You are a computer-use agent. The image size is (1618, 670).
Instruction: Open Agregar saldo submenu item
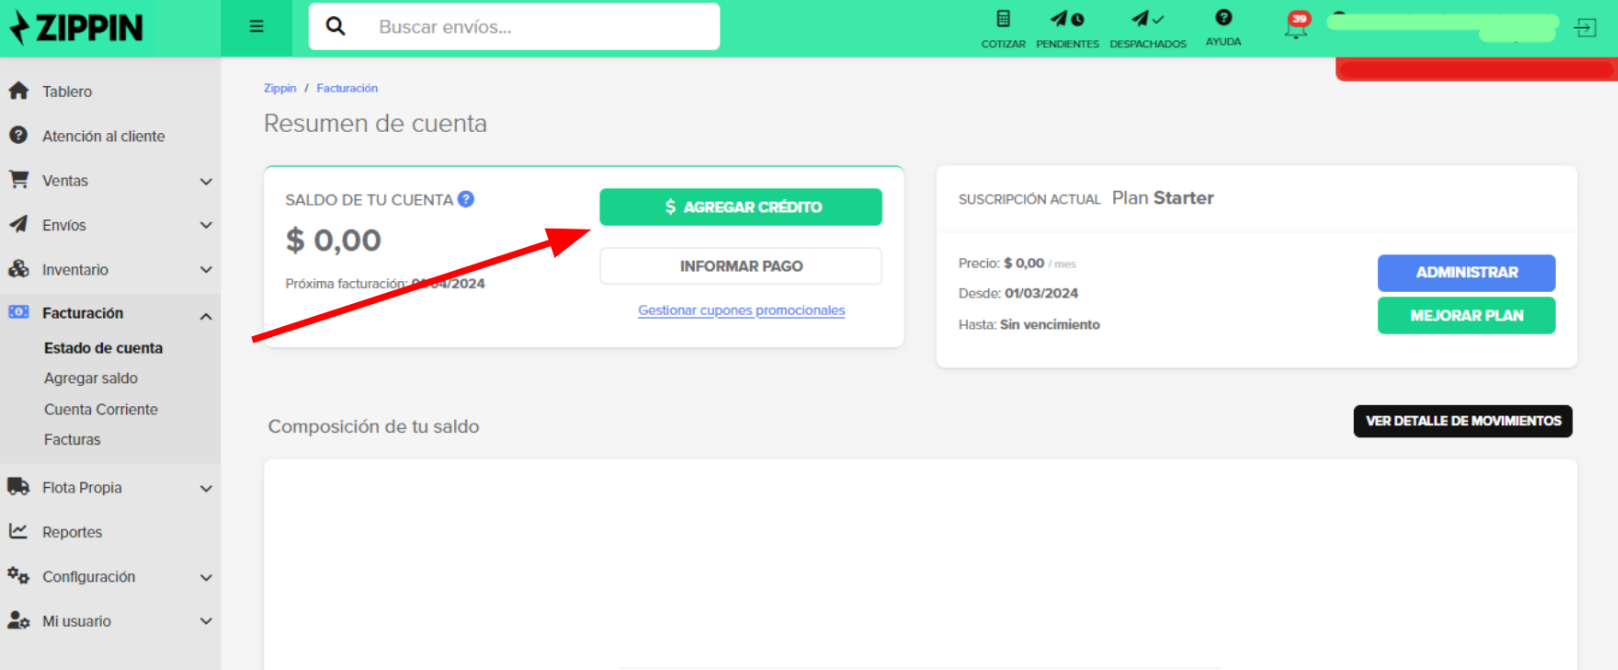coord(91,378)
